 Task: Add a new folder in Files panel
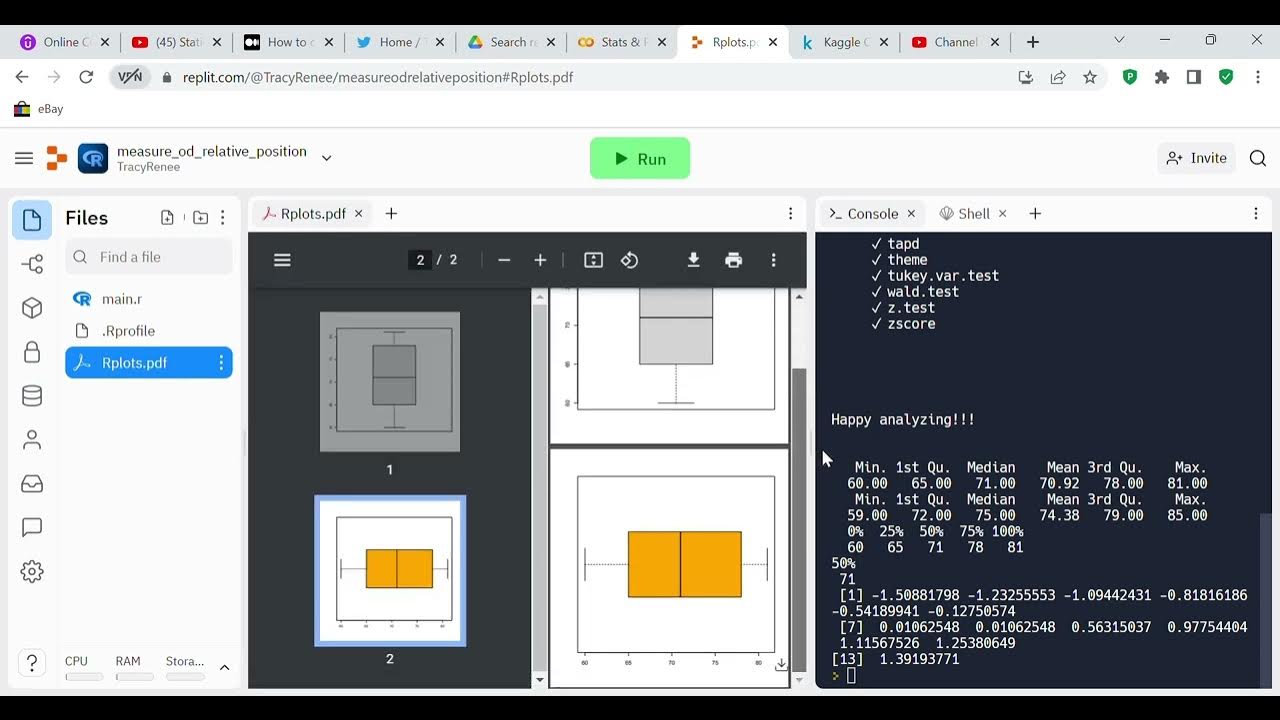200,218
